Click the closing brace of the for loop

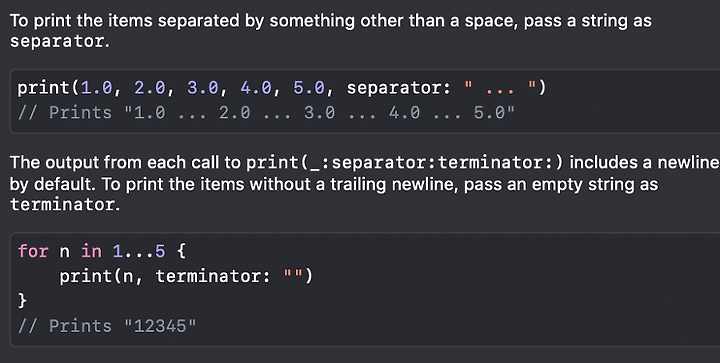click(x=22, y=301)
